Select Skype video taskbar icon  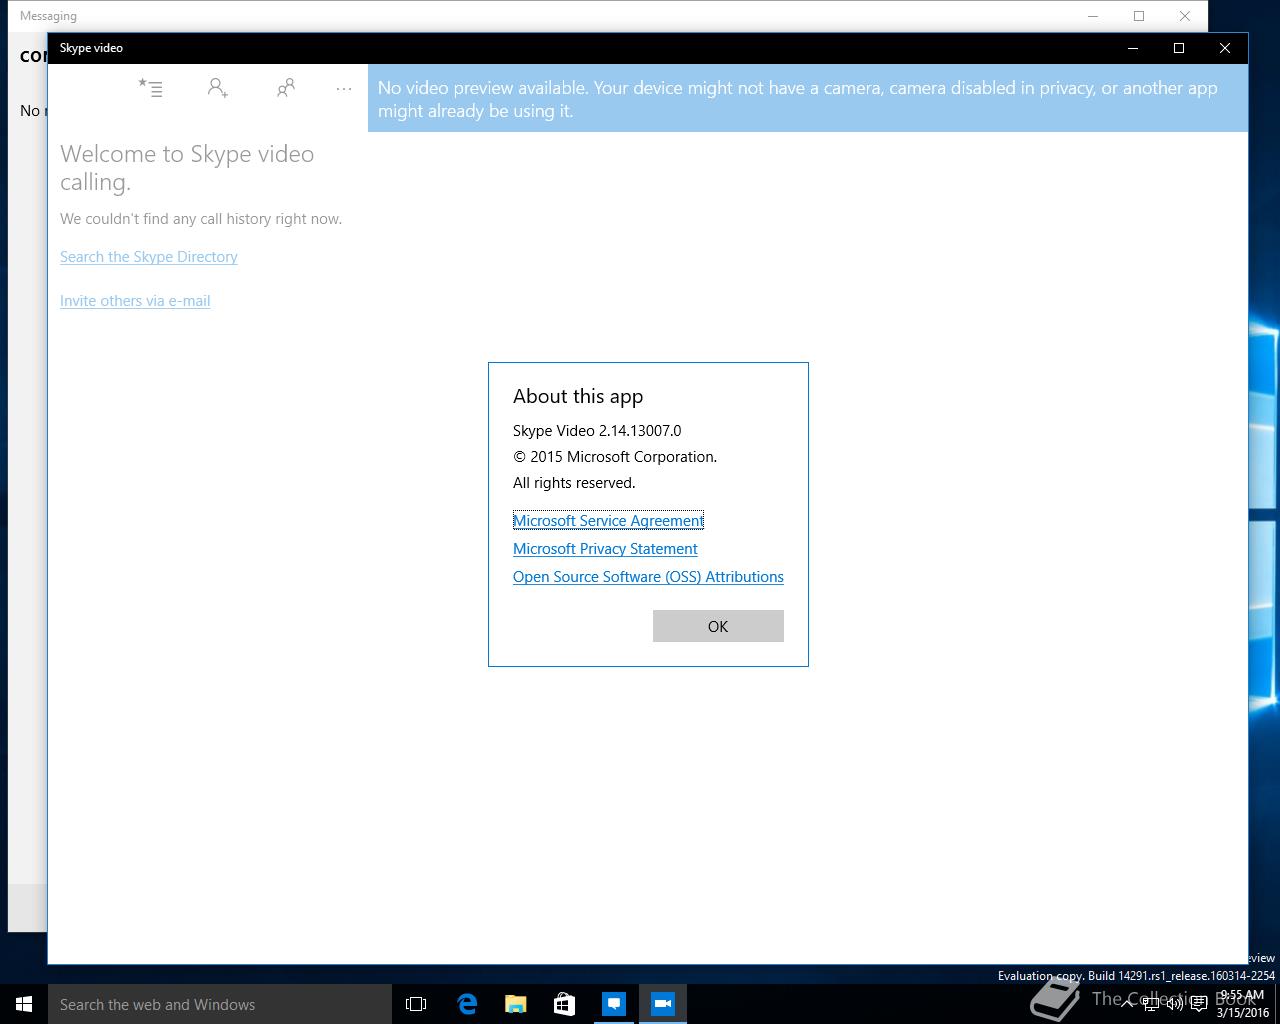(x=662, y=1004)
